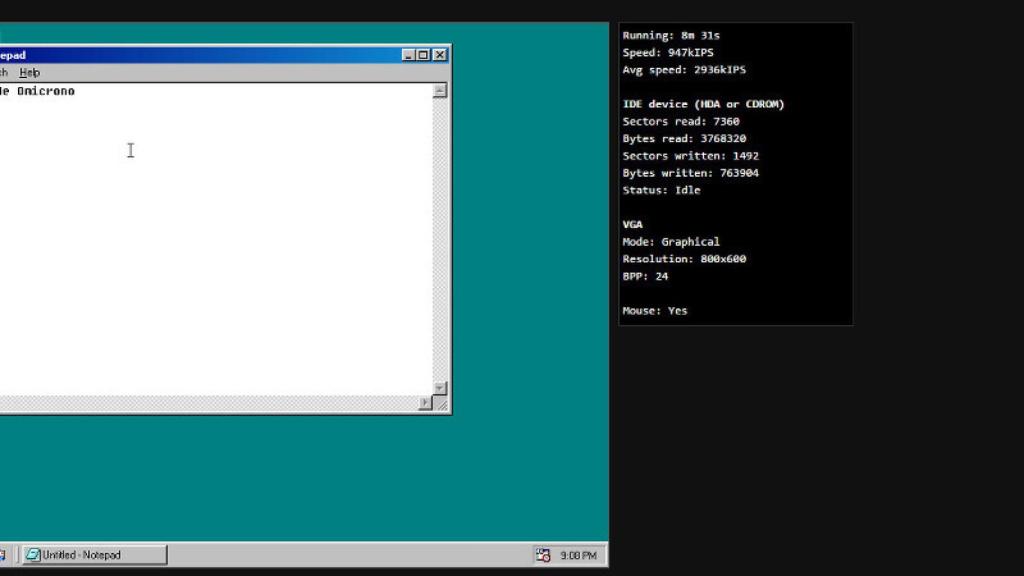Click the Task Scheduler system tray icon
The image size is (1024, 576).
coord(543,555)
